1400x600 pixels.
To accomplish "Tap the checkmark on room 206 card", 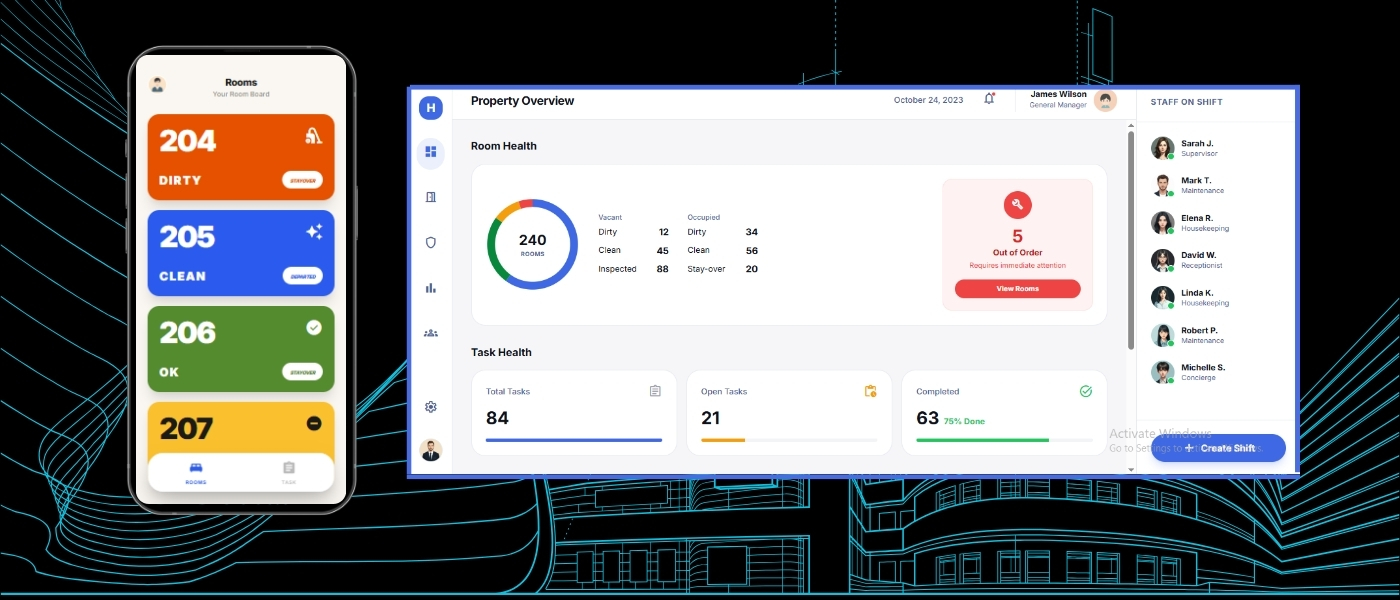I will [x=314, y=327].
